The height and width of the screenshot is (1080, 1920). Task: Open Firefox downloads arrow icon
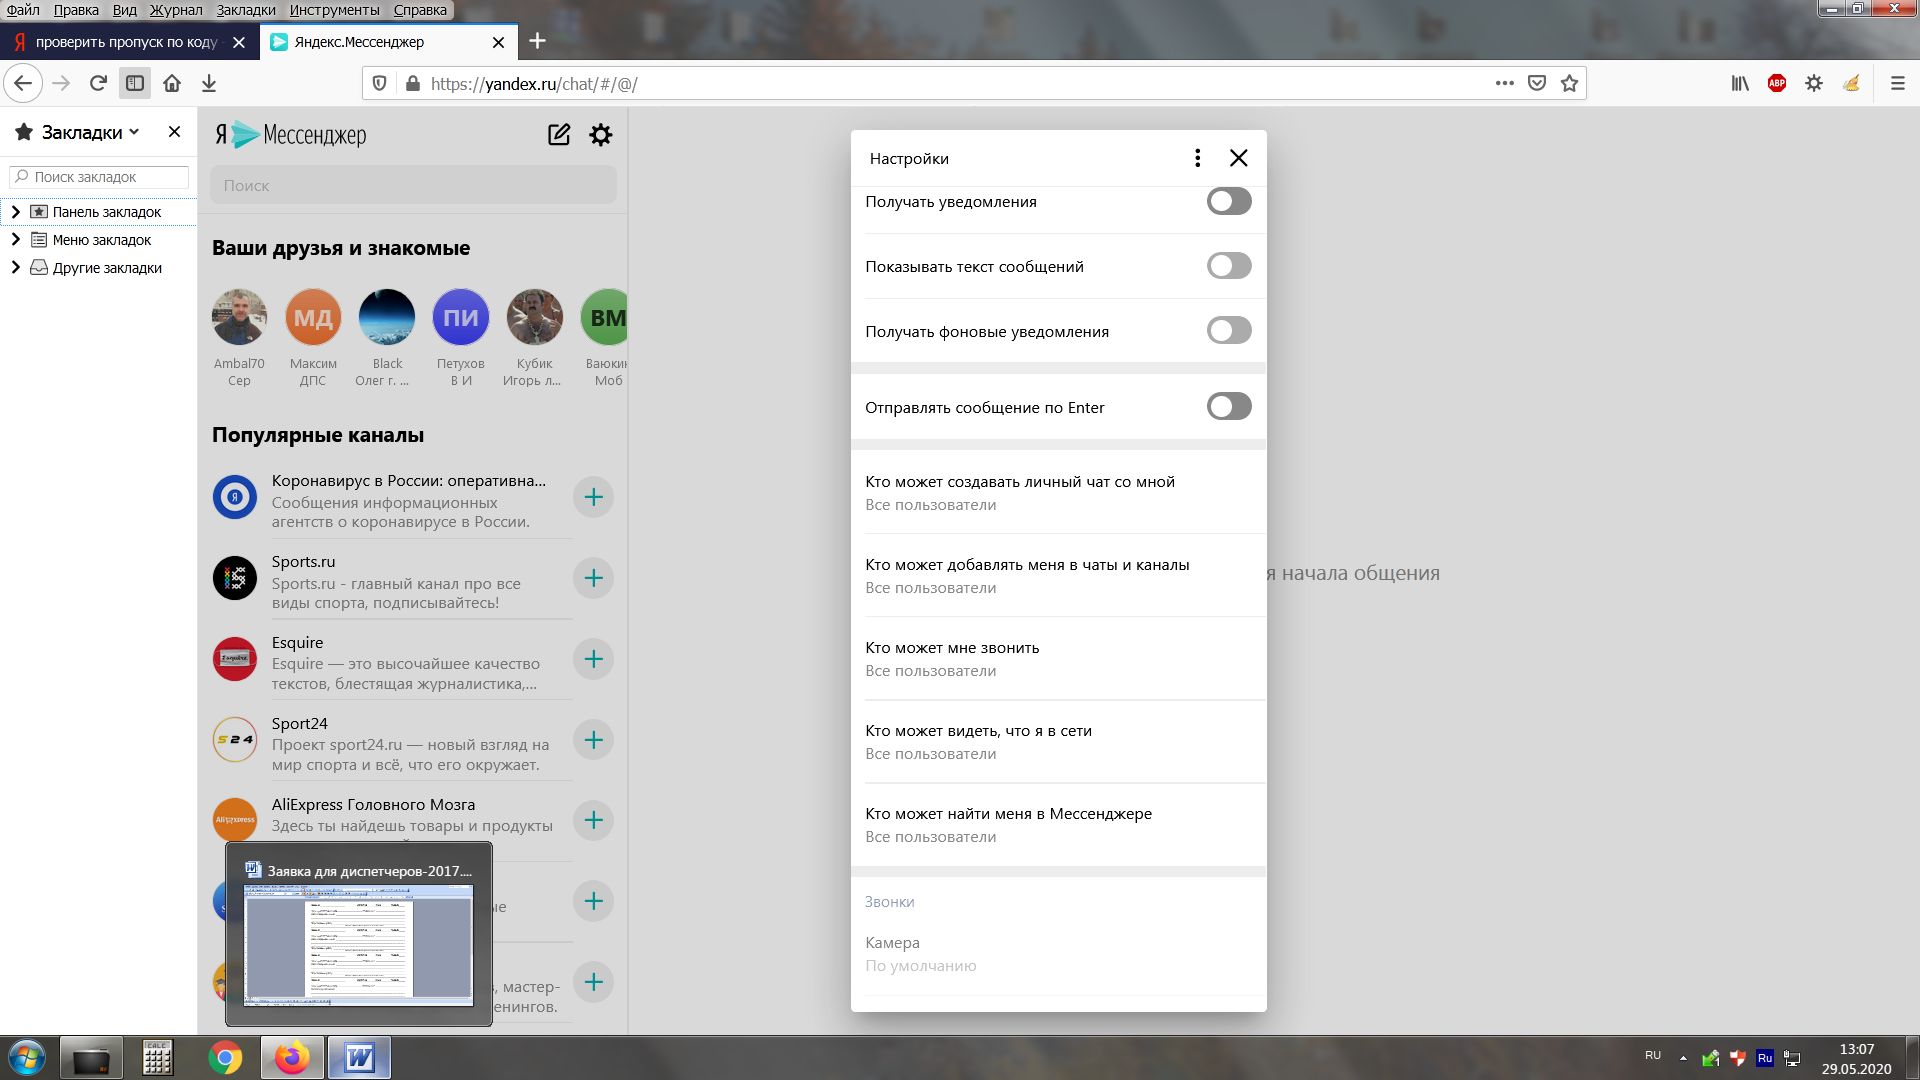click(x=209, y=84)
